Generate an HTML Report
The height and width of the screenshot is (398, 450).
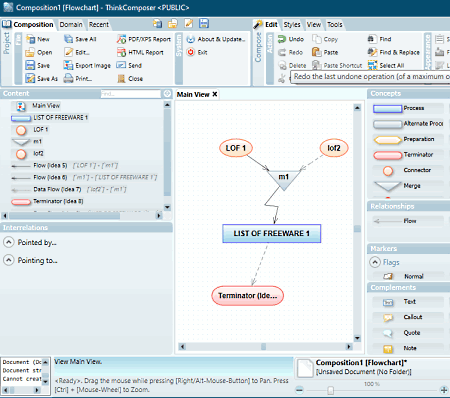[140, 52]
